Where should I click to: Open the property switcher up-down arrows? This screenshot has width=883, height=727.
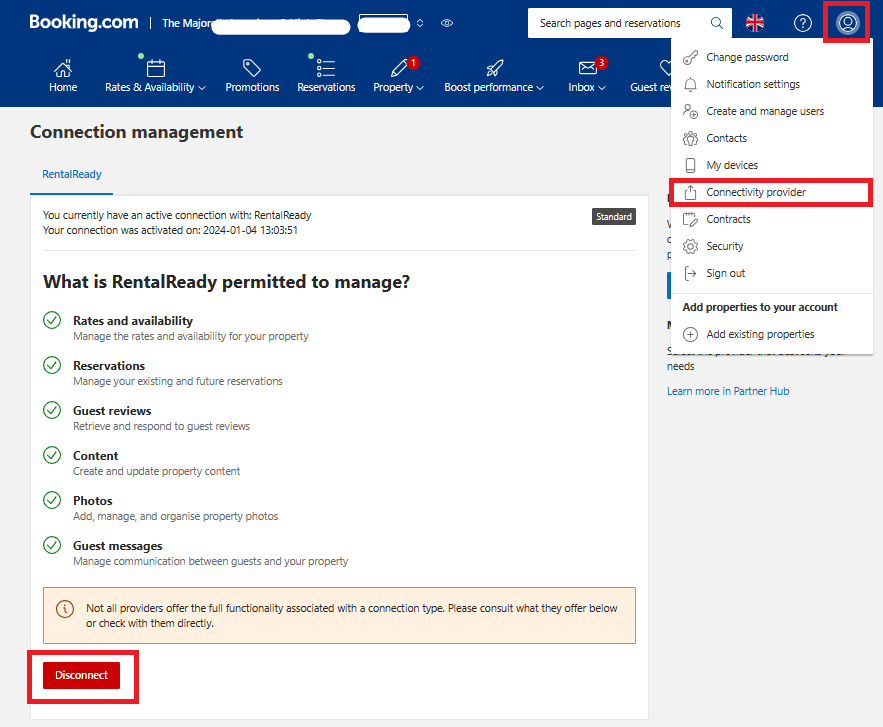pyautogui.click(x=420, y=23)
